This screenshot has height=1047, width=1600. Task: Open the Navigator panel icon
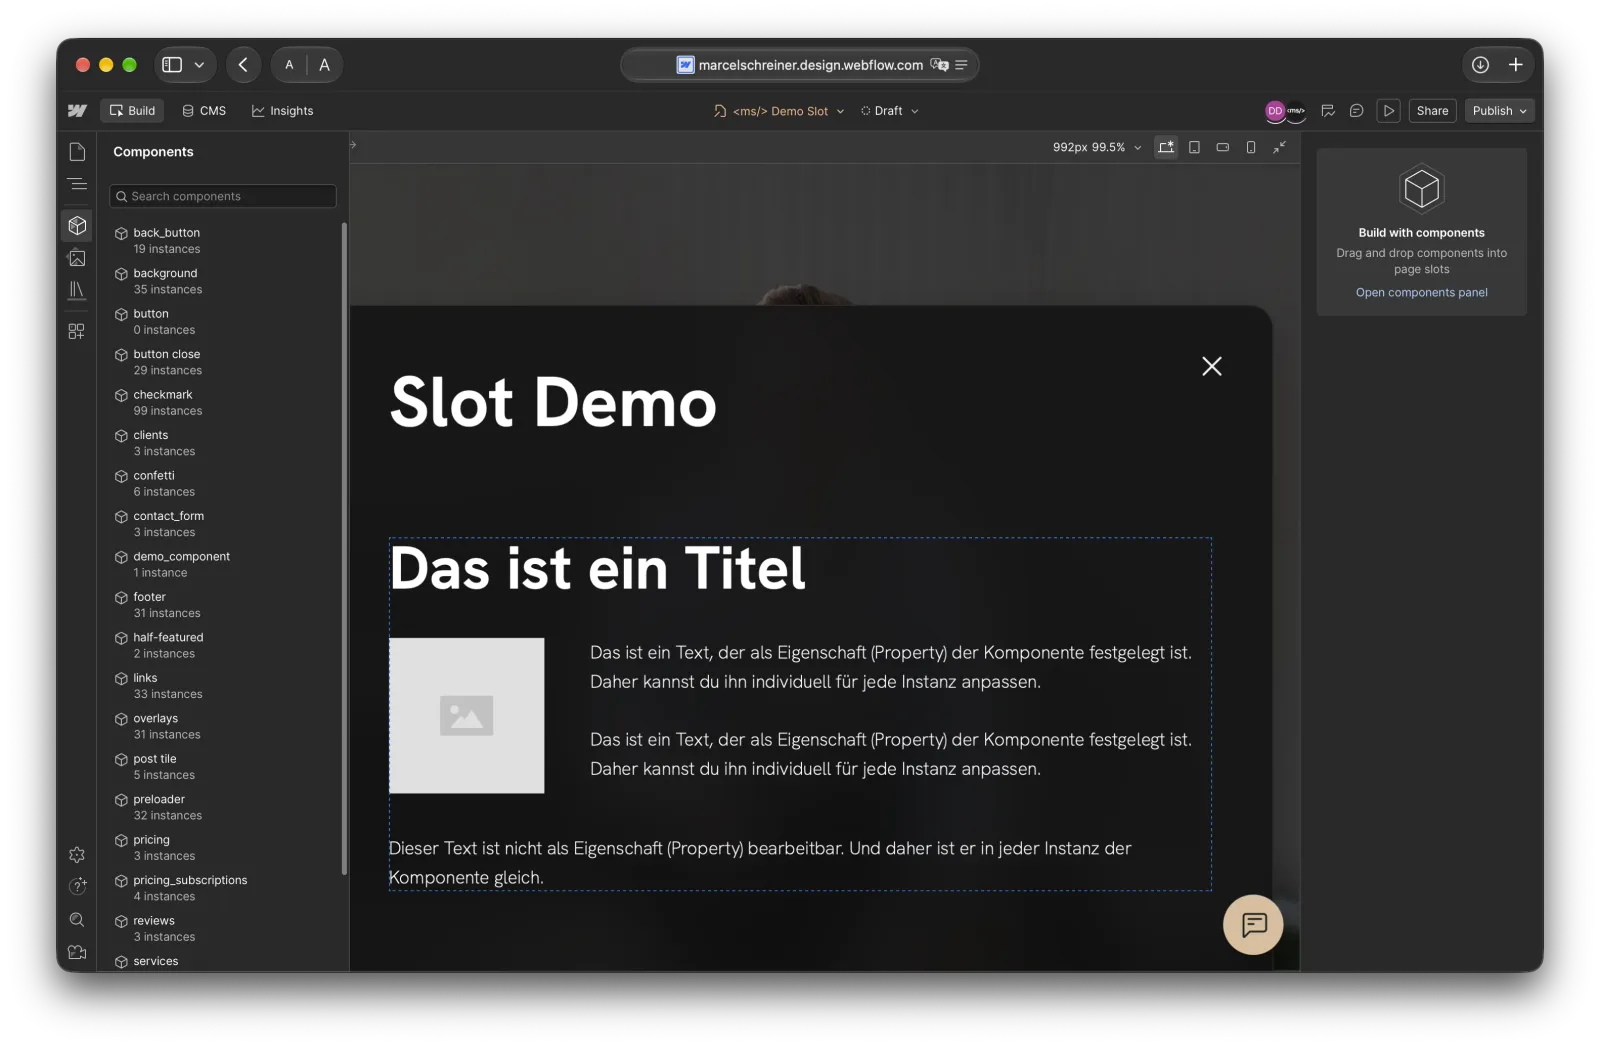coord(77,184)
